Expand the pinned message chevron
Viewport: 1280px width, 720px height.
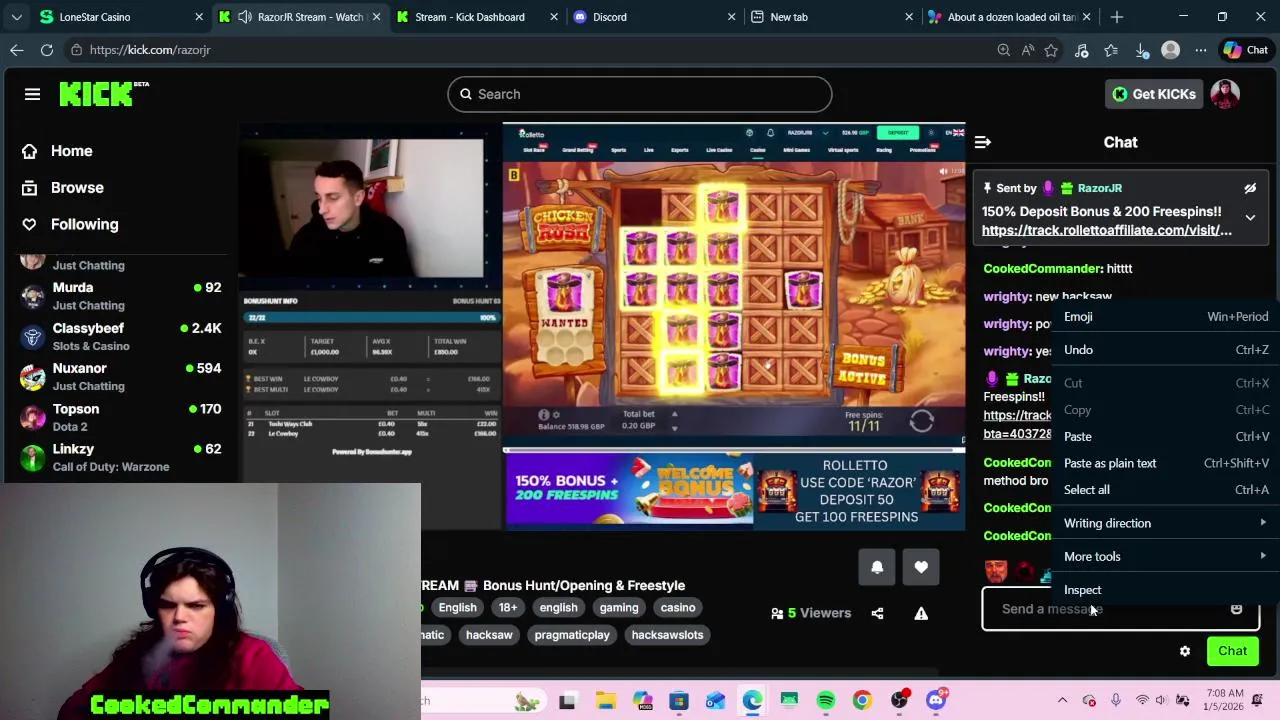coord(1250,217)
